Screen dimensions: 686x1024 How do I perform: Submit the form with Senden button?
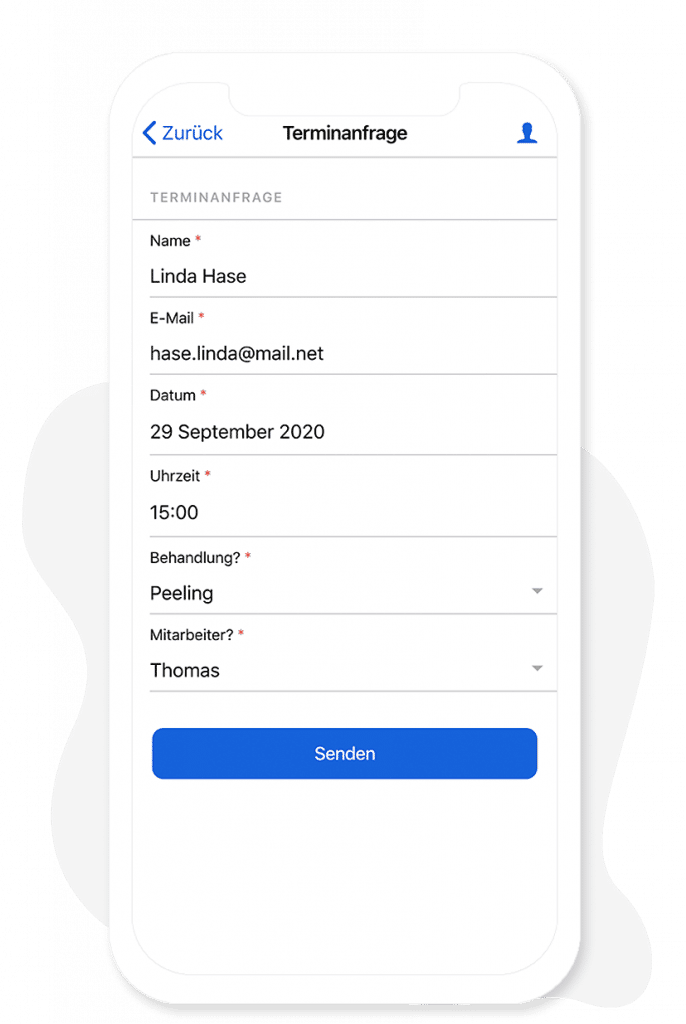click(344, 754)
